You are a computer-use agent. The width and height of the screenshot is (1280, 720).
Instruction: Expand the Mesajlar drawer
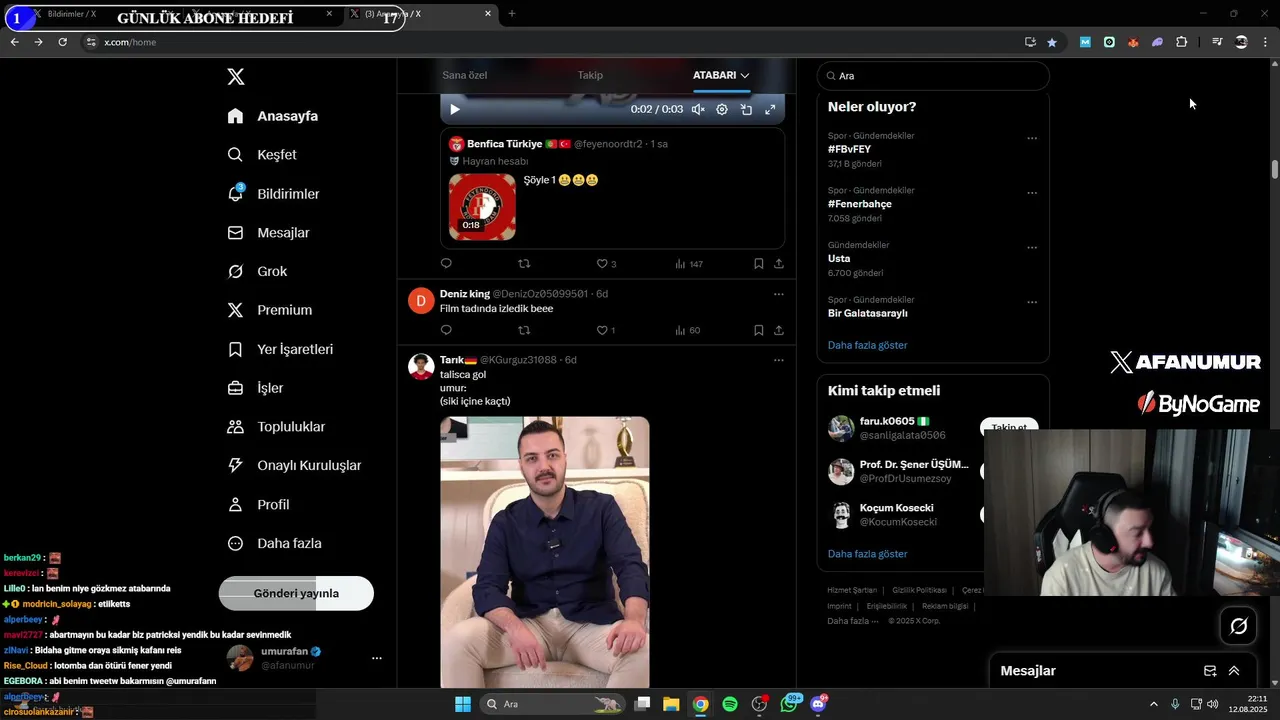pos(1234,671)
